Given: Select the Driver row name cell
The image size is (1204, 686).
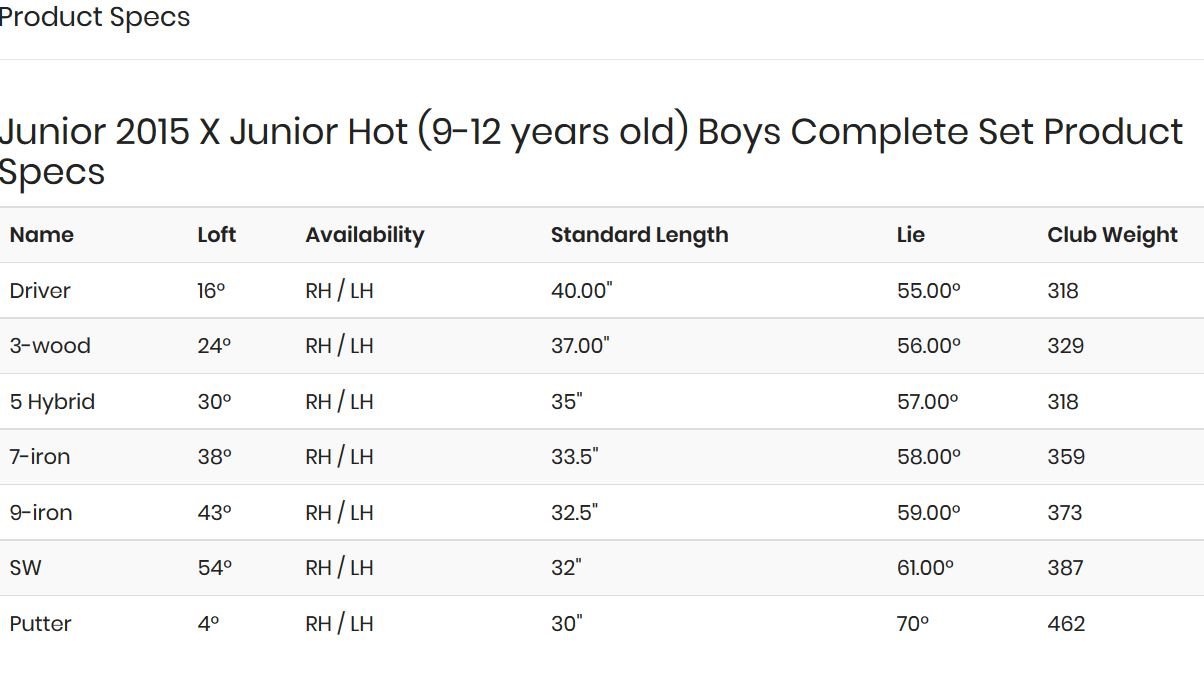Looking at the screenshot, I should tap(40, 291).
